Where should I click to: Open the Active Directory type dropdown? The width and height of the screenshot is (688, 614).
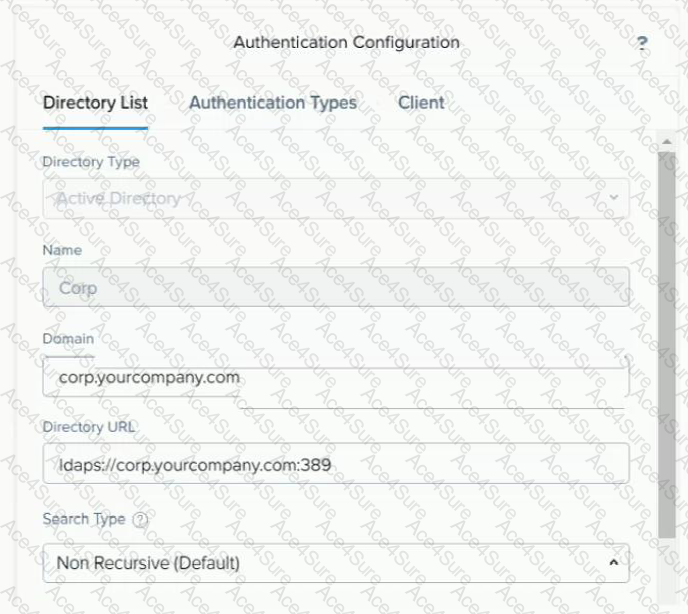[320, 198]
